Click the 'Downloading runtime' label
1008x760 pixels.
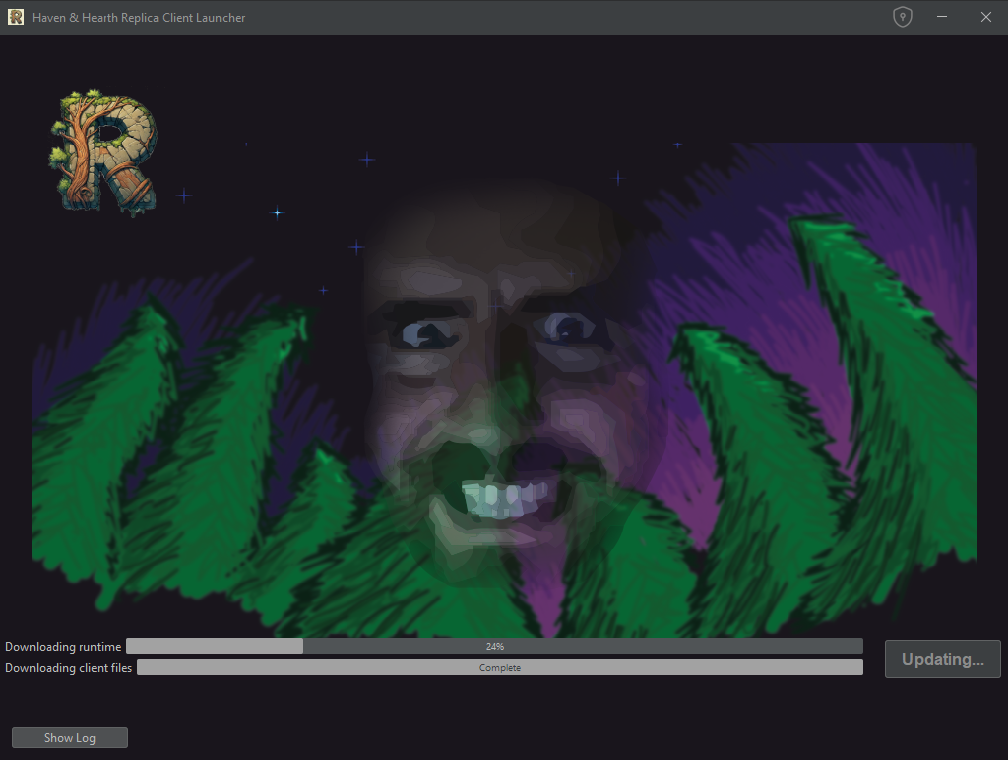(x=63, y=647)
